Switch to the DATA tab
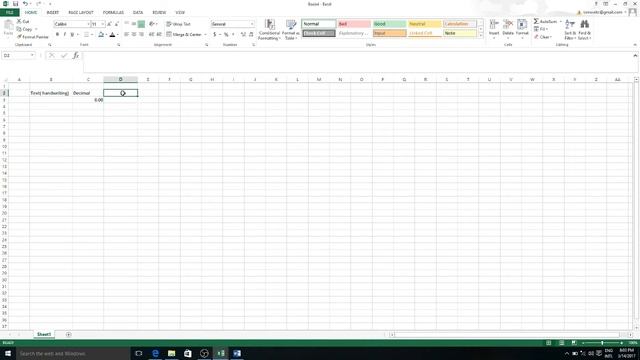 pyautogui.click(x=138, y=13)
